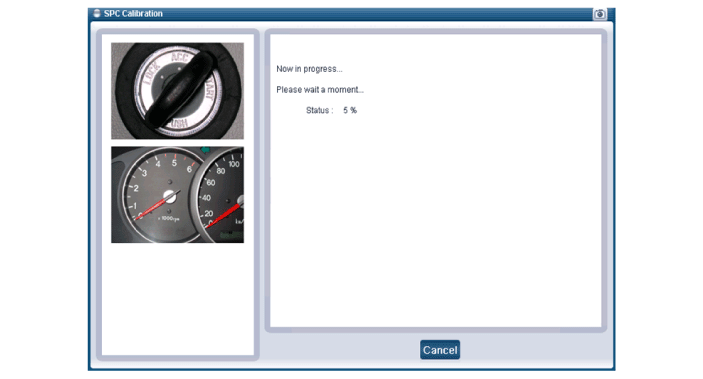
Task: Click the number 5 on the tachometer
Action: (174, 163)
